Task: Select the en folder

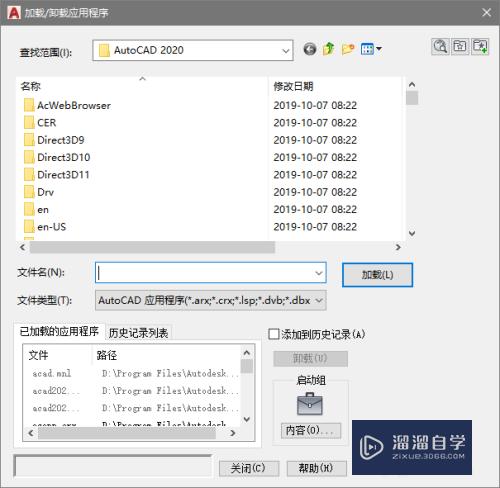Action: pos(36,209)
